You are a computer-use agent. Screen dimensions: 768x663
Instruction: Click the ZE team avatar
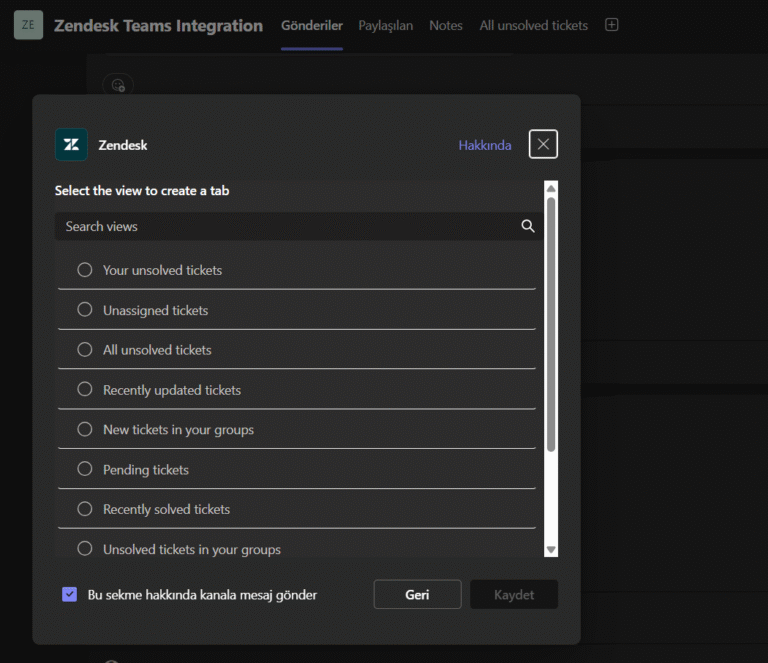click(x=28, y=25)
